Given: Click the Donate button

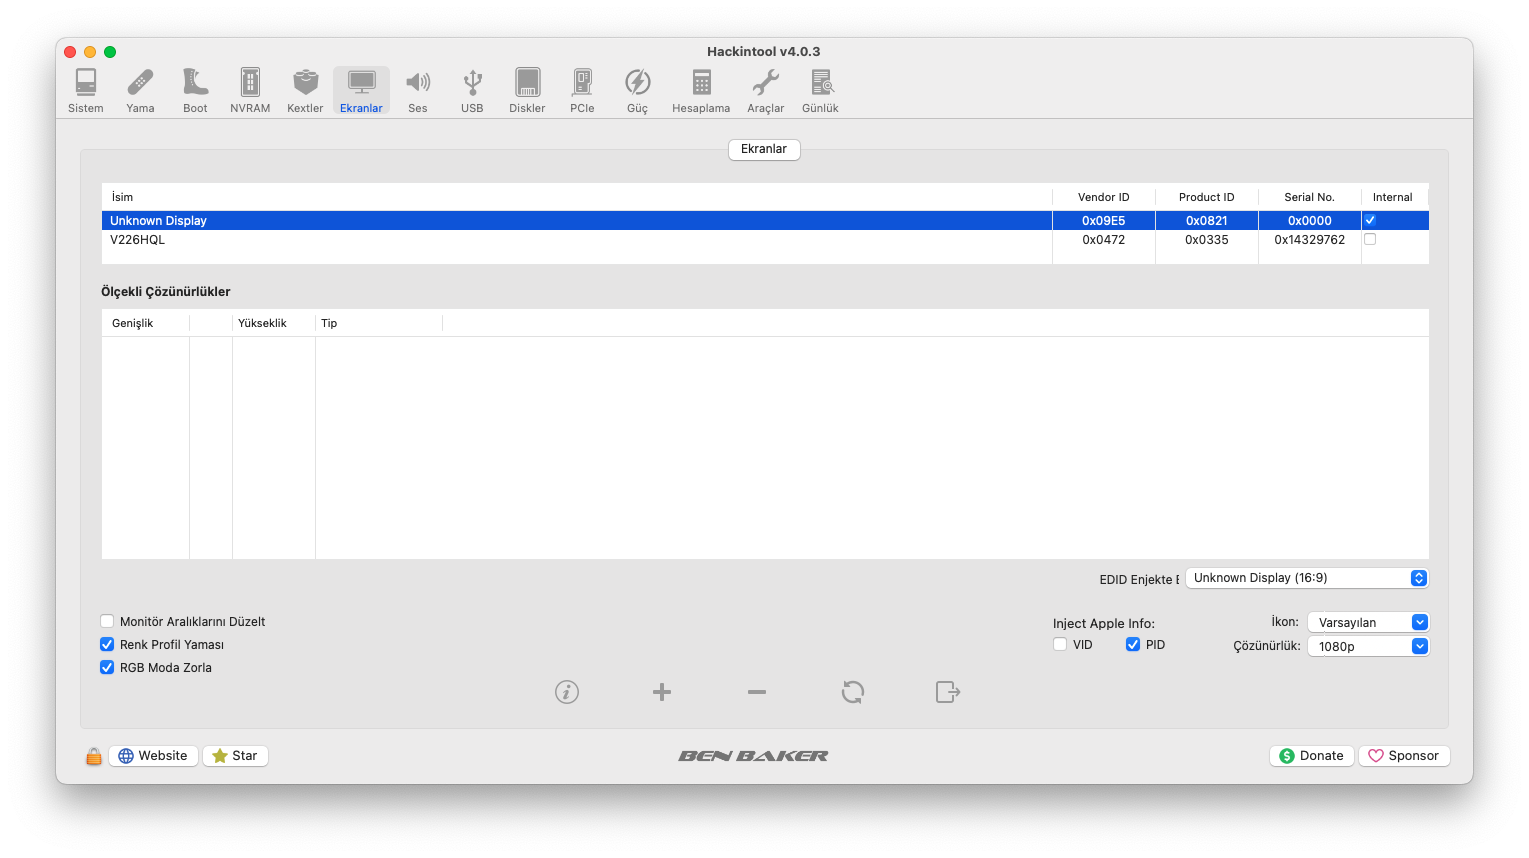Looking at the screenshot, I should coord(1312,756).
